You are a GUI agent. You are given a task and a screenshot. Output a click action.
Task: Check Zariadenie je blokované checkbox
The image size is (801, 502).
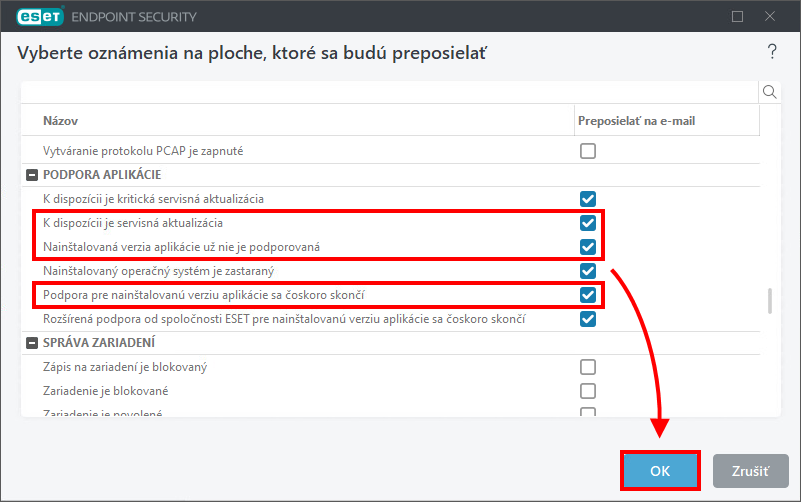[588, 391]
